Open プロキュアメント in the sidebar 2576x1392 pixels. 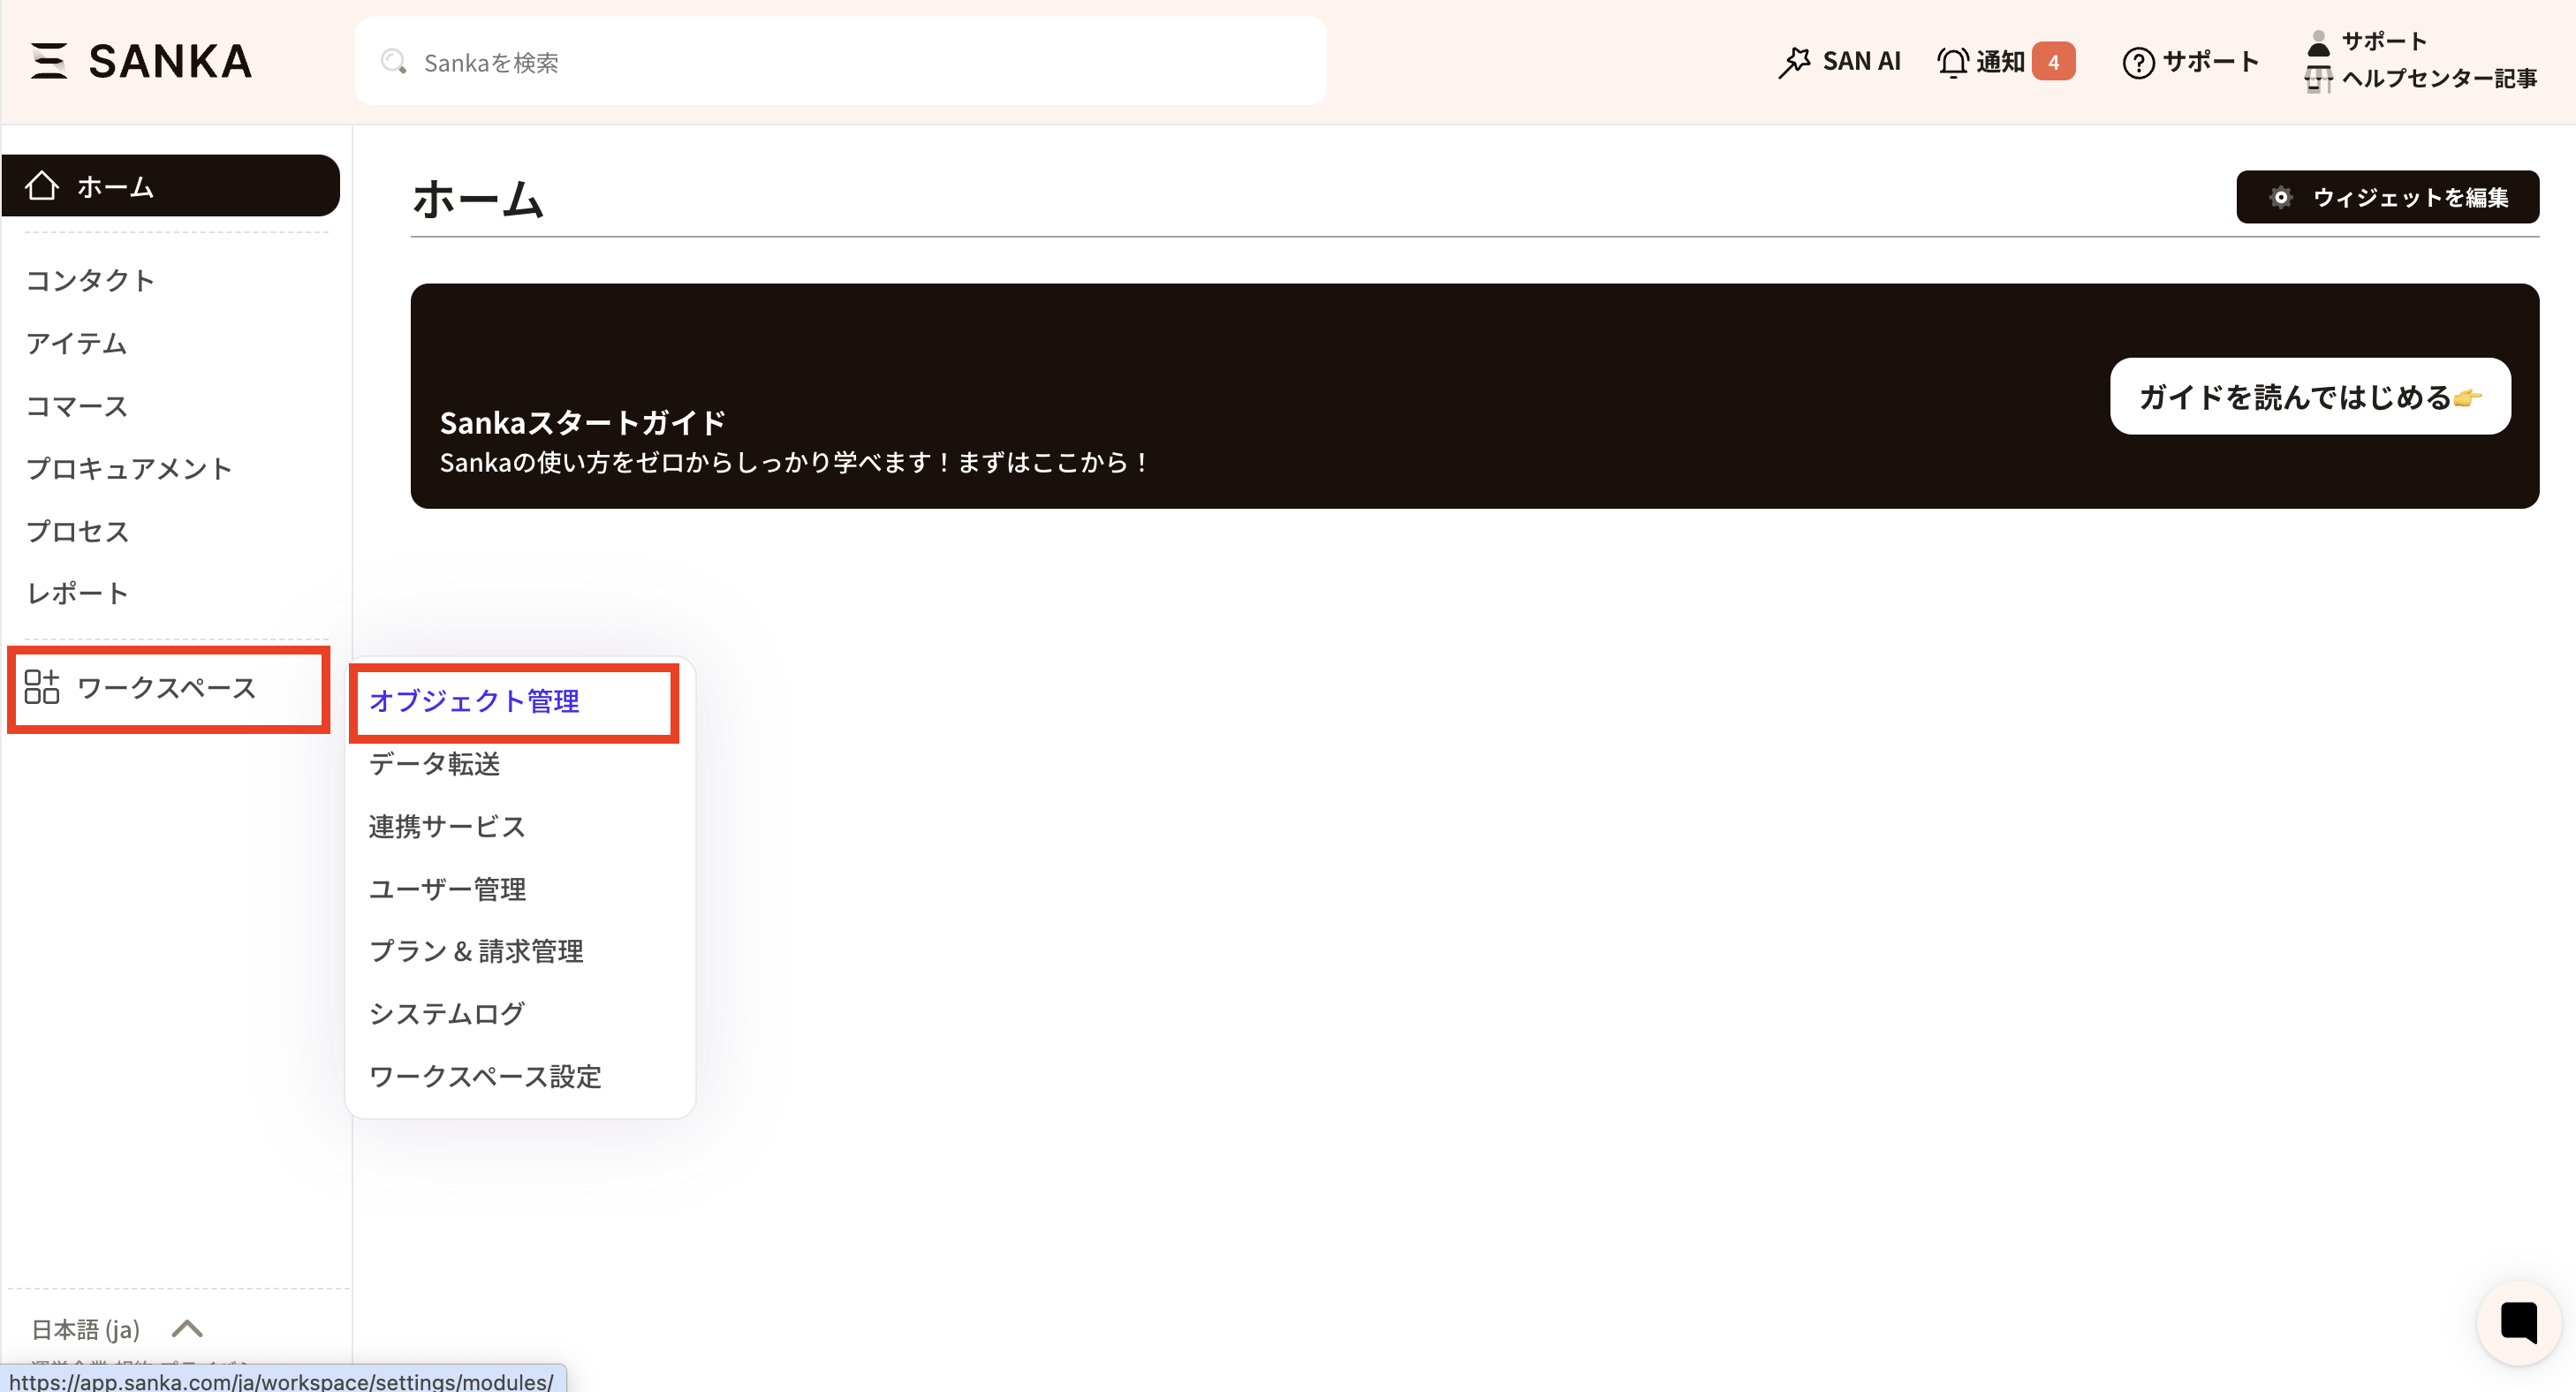(129, 468)
